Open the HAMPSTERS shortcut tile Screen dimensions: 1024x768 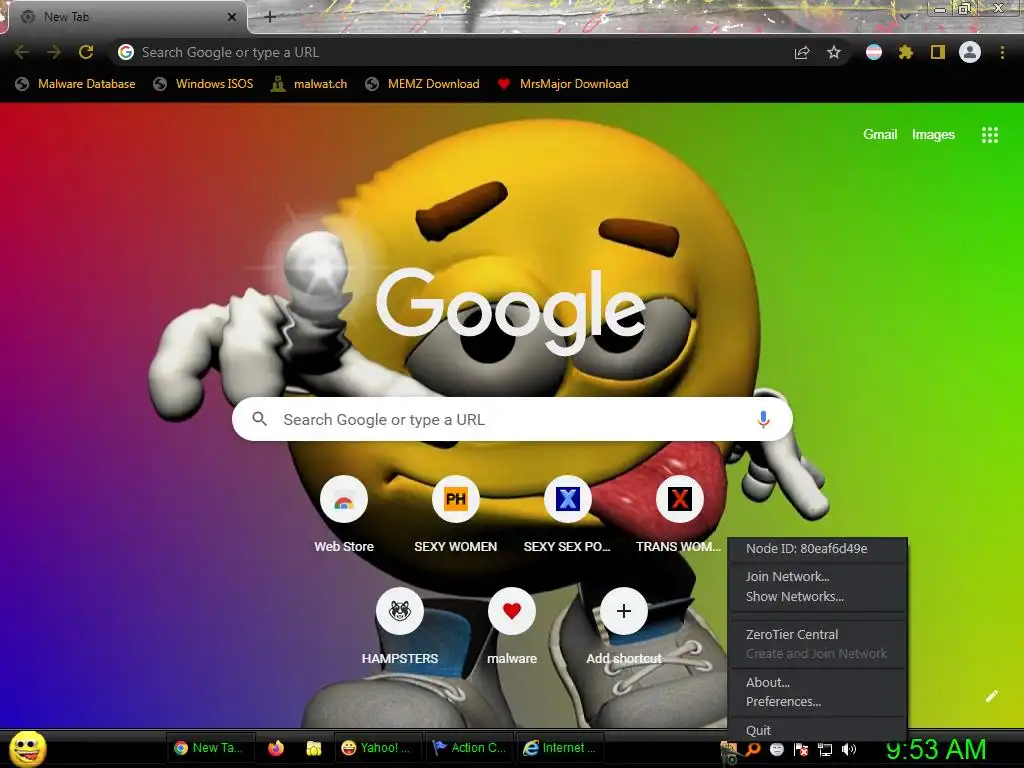[400, 627]
